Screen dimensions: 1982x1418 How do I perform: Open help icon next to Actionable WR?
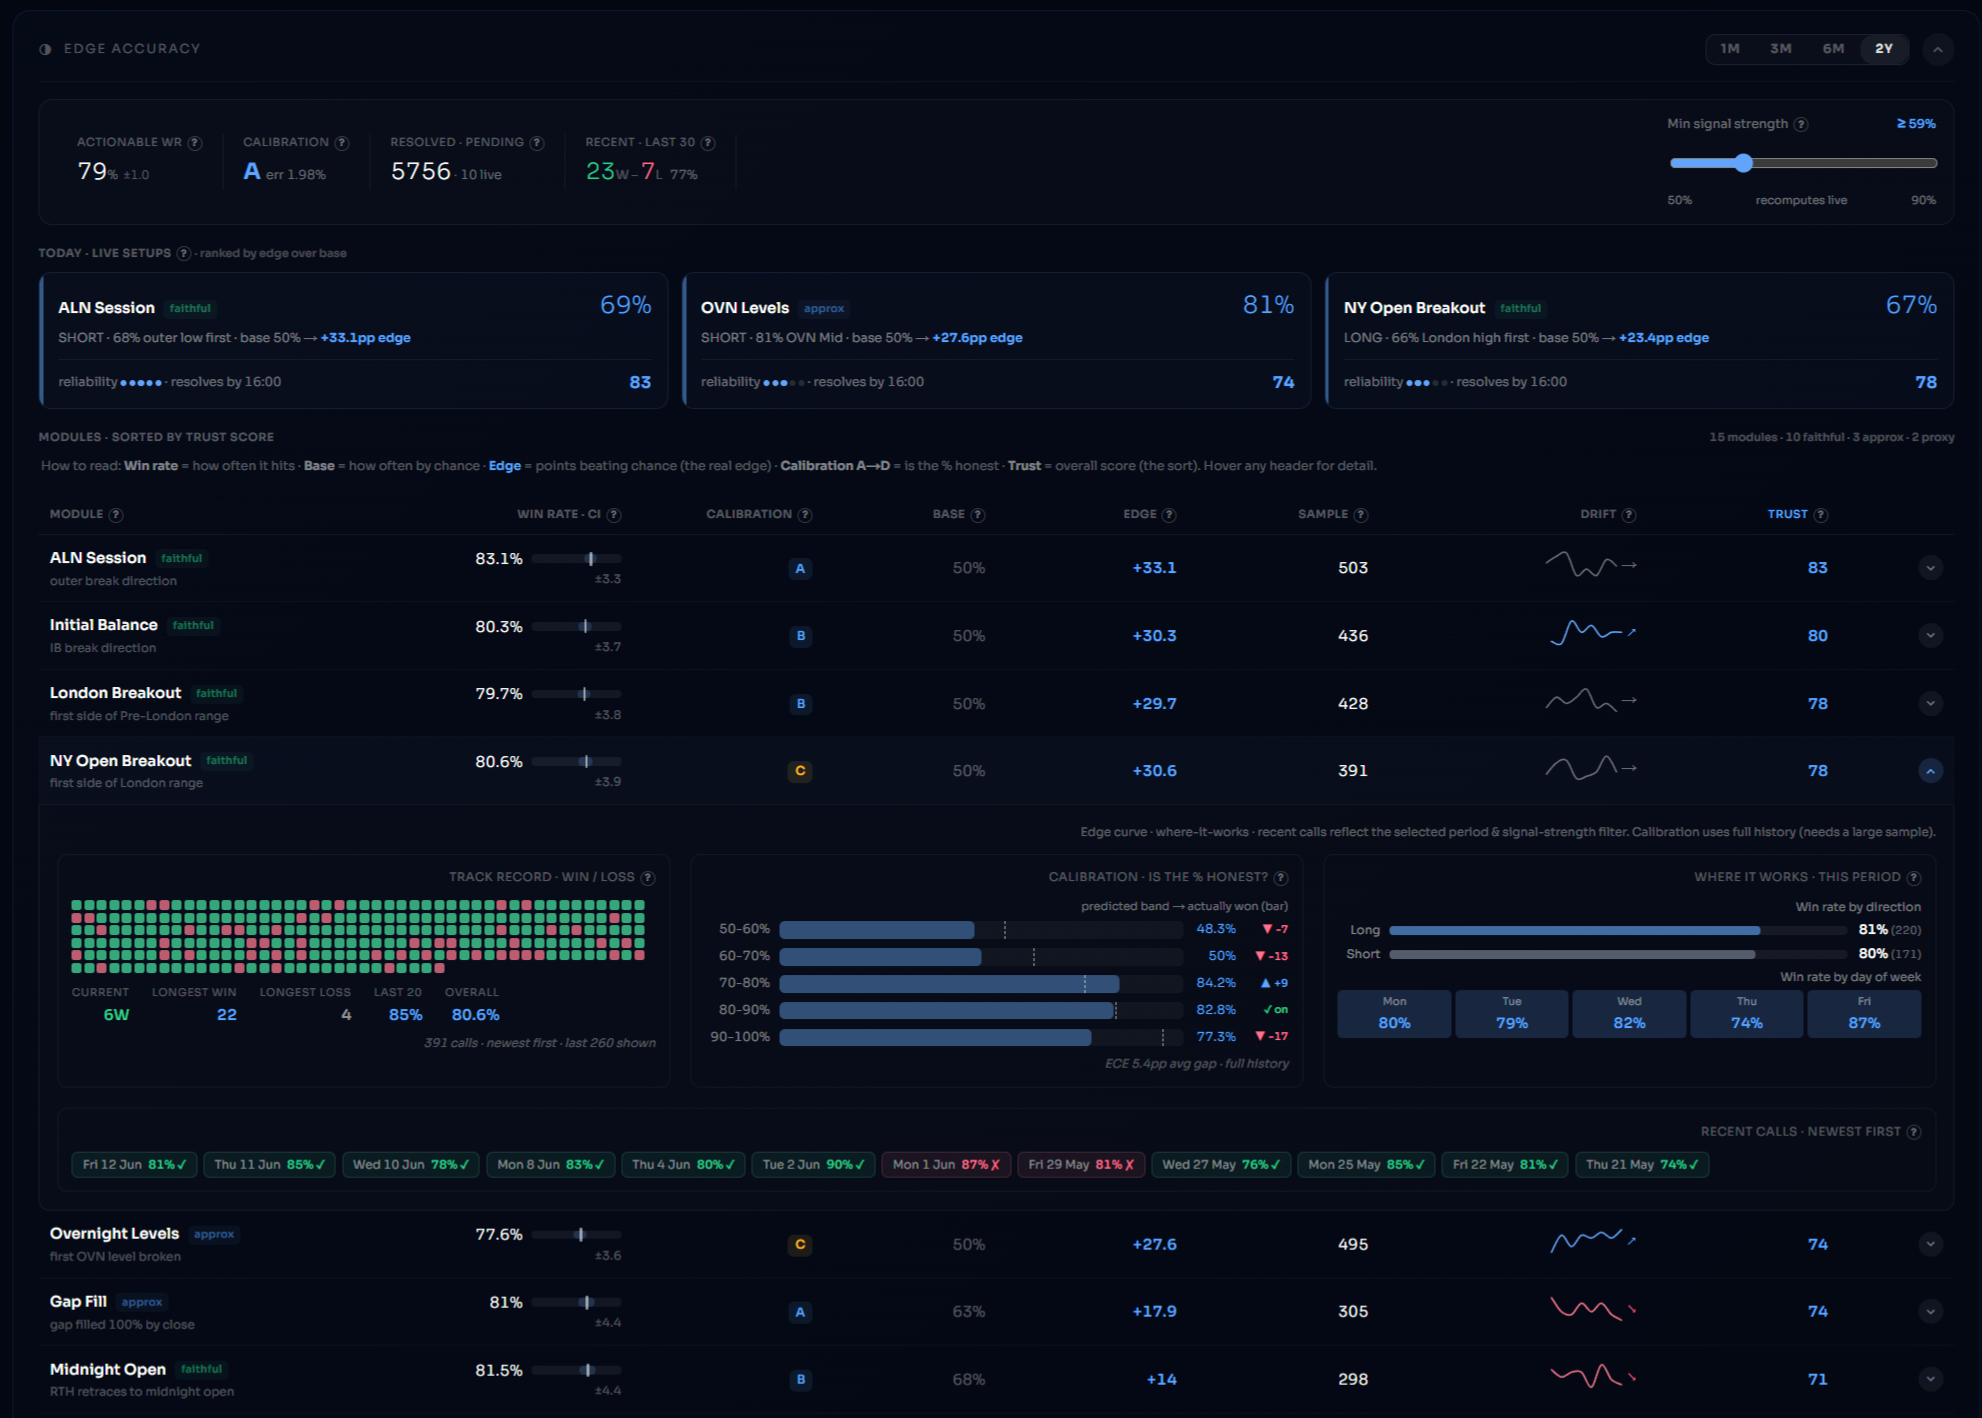195,143
